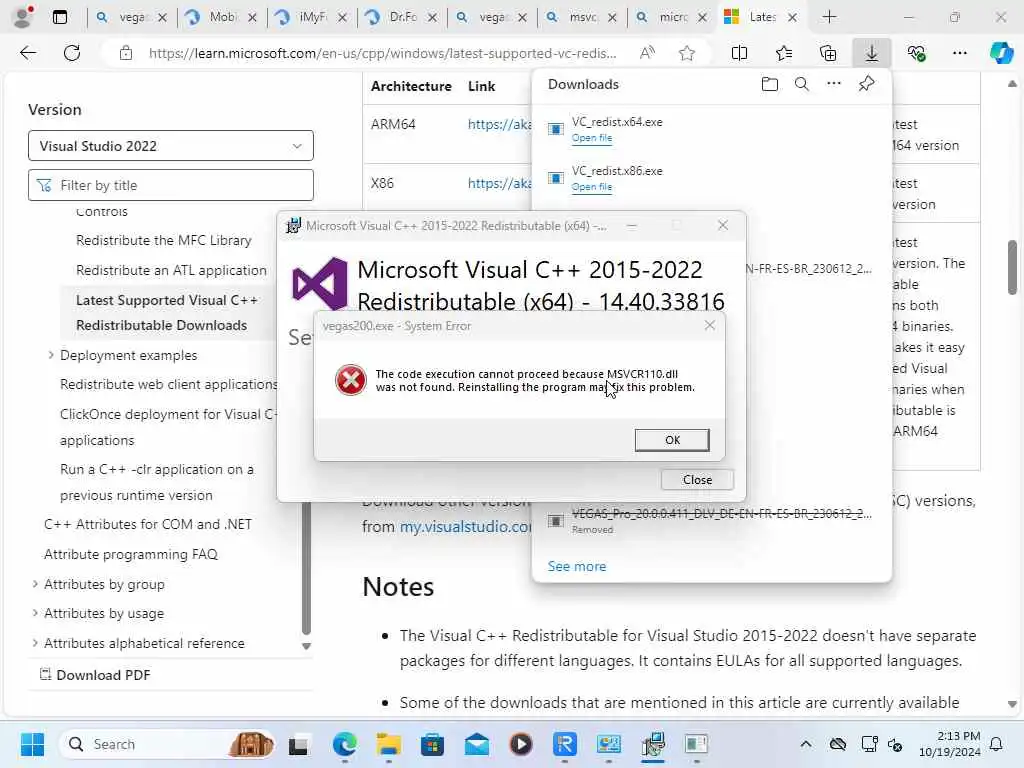
Task: Open Attribute programming FAQ
Action: click(x=131, y=554)
